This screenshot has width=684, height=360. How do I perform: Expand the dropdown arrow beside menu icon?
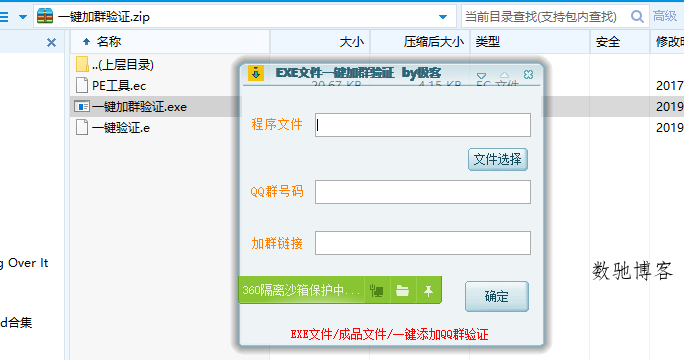(23, 17)
